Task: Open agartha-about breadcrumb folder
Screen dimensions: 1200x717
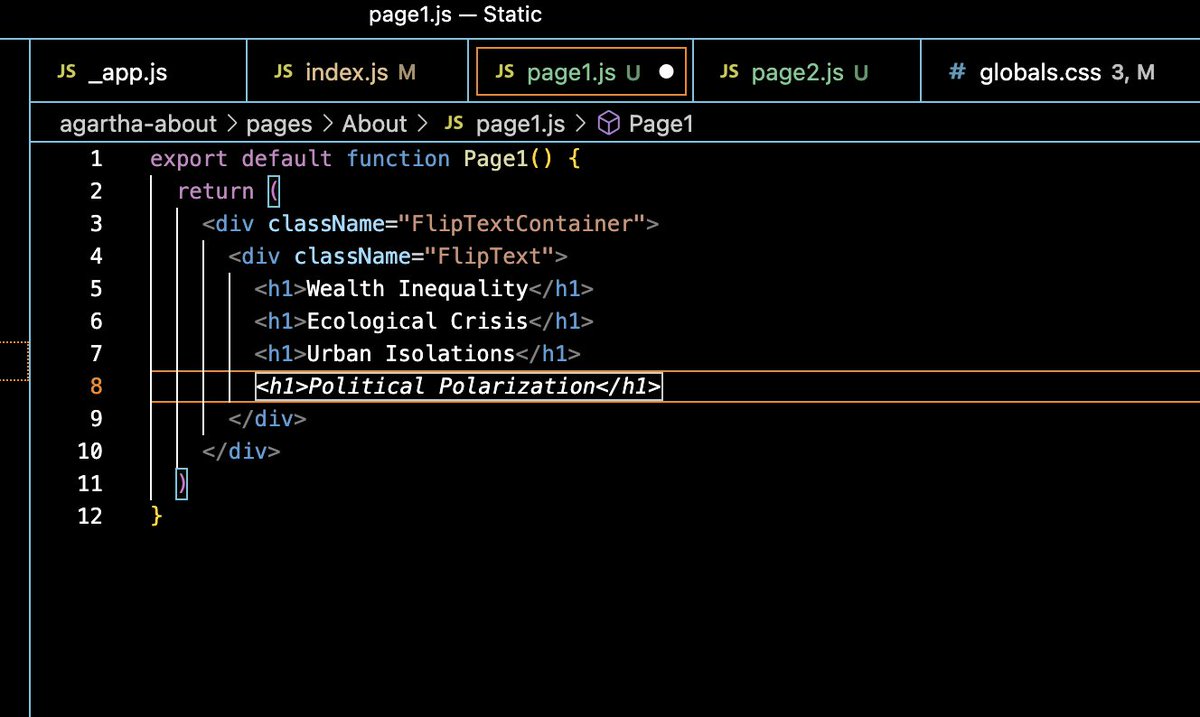Action: click(x=138, y=124)
